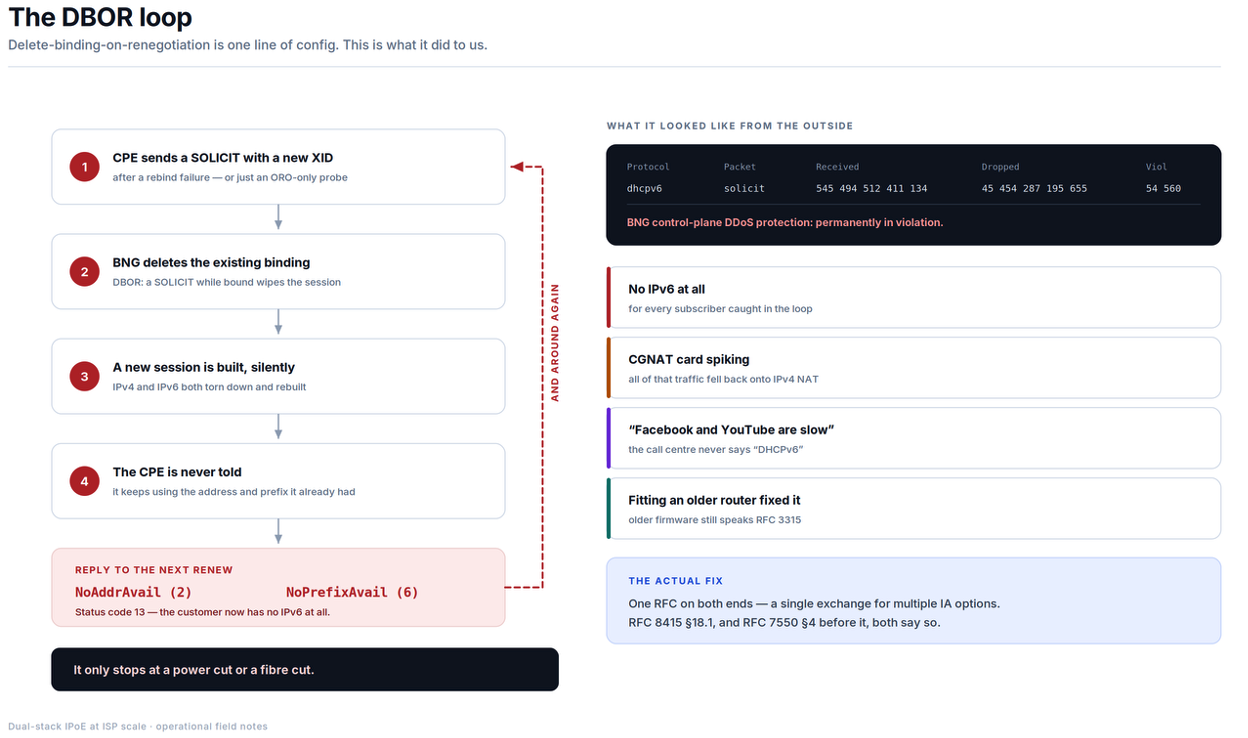The height and width of the screenshot is (738, 1248).
Task: Select the "solicit" packet cell
Action: coord(745,189)
